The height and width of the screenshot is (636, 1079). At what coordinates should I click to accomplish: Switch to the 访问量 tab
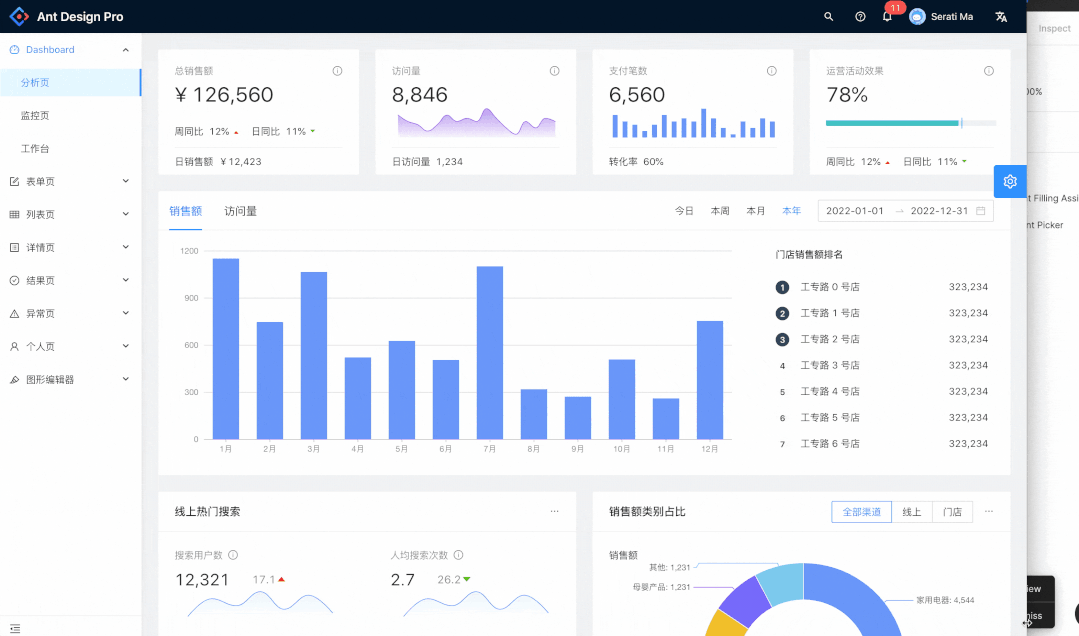coord(240,211)
